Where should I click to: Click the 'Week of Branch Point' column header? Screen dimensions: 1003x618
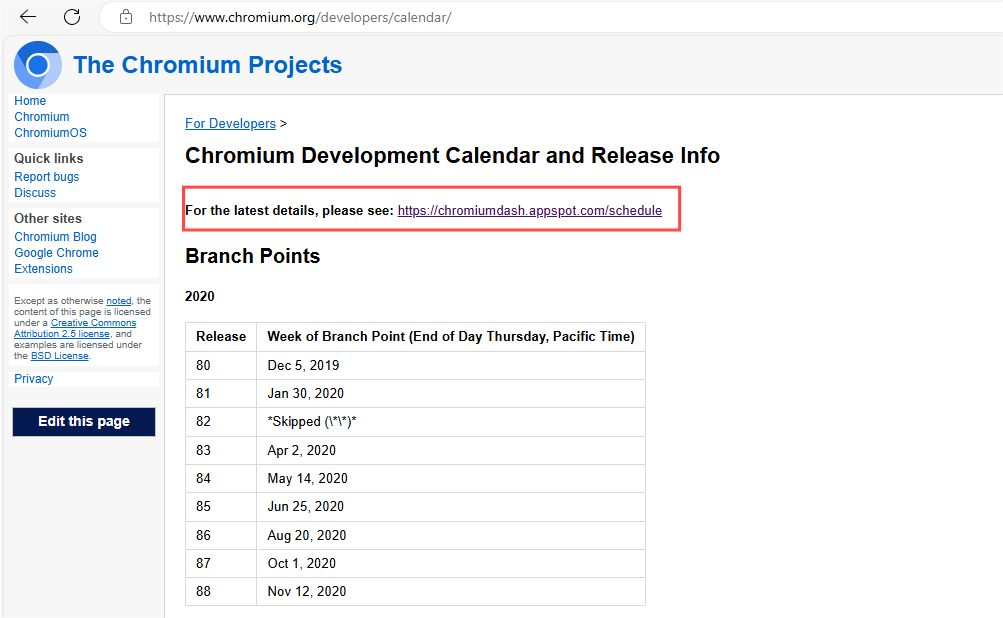click(451, 337)
